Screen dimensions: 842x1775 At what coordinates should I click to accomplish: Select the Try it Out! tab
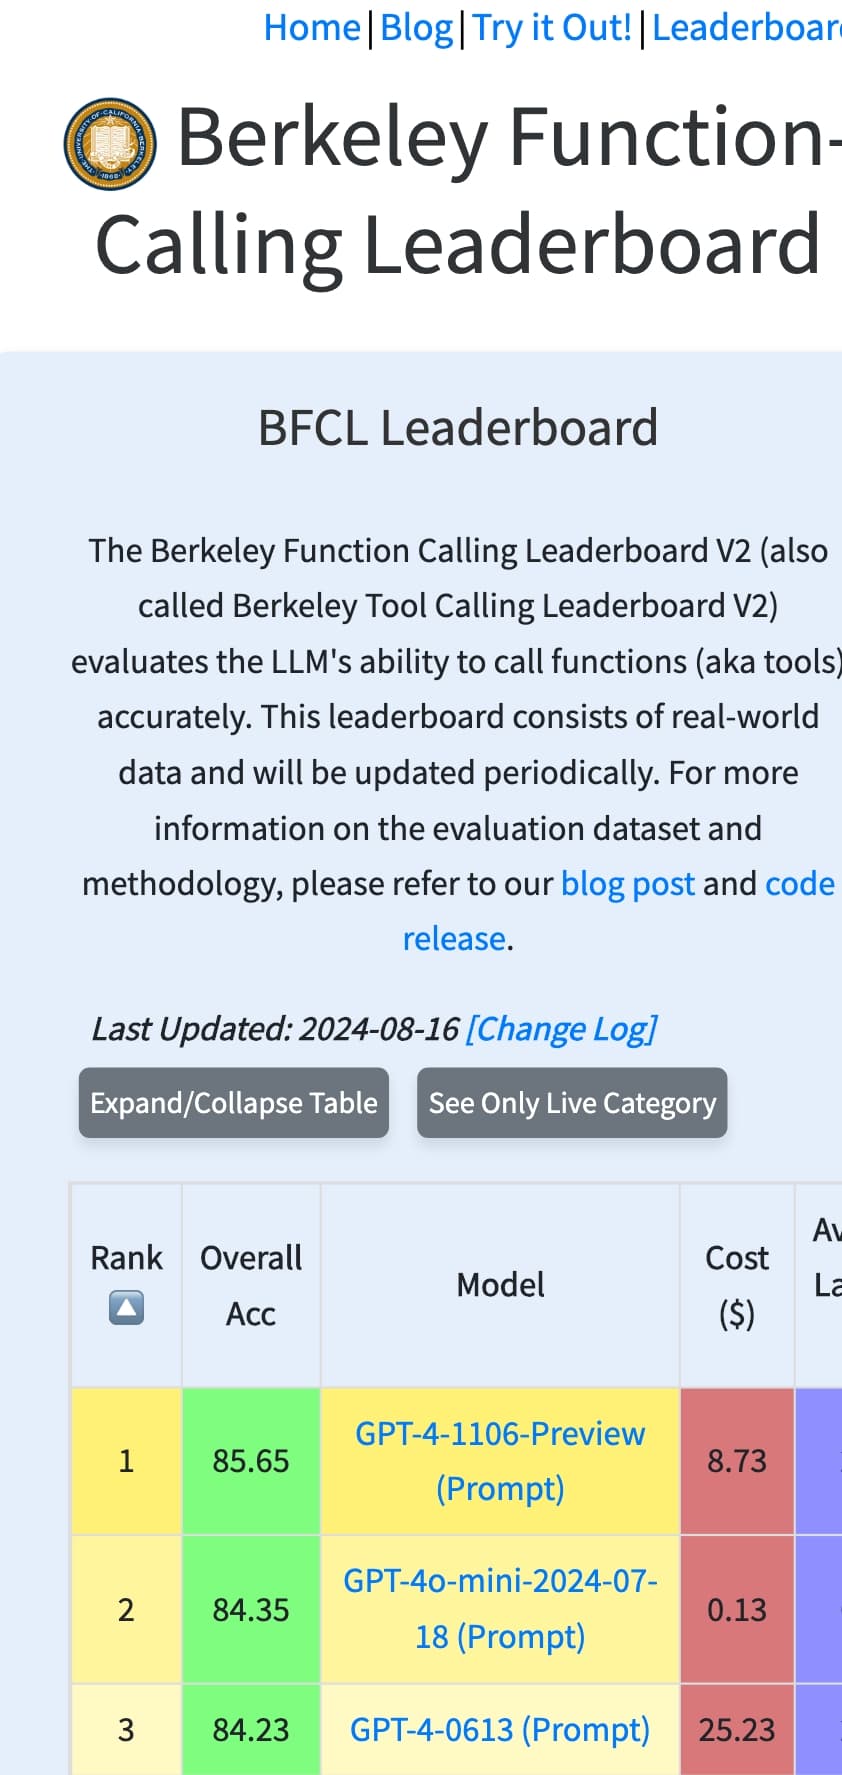(x=551, y=28)
